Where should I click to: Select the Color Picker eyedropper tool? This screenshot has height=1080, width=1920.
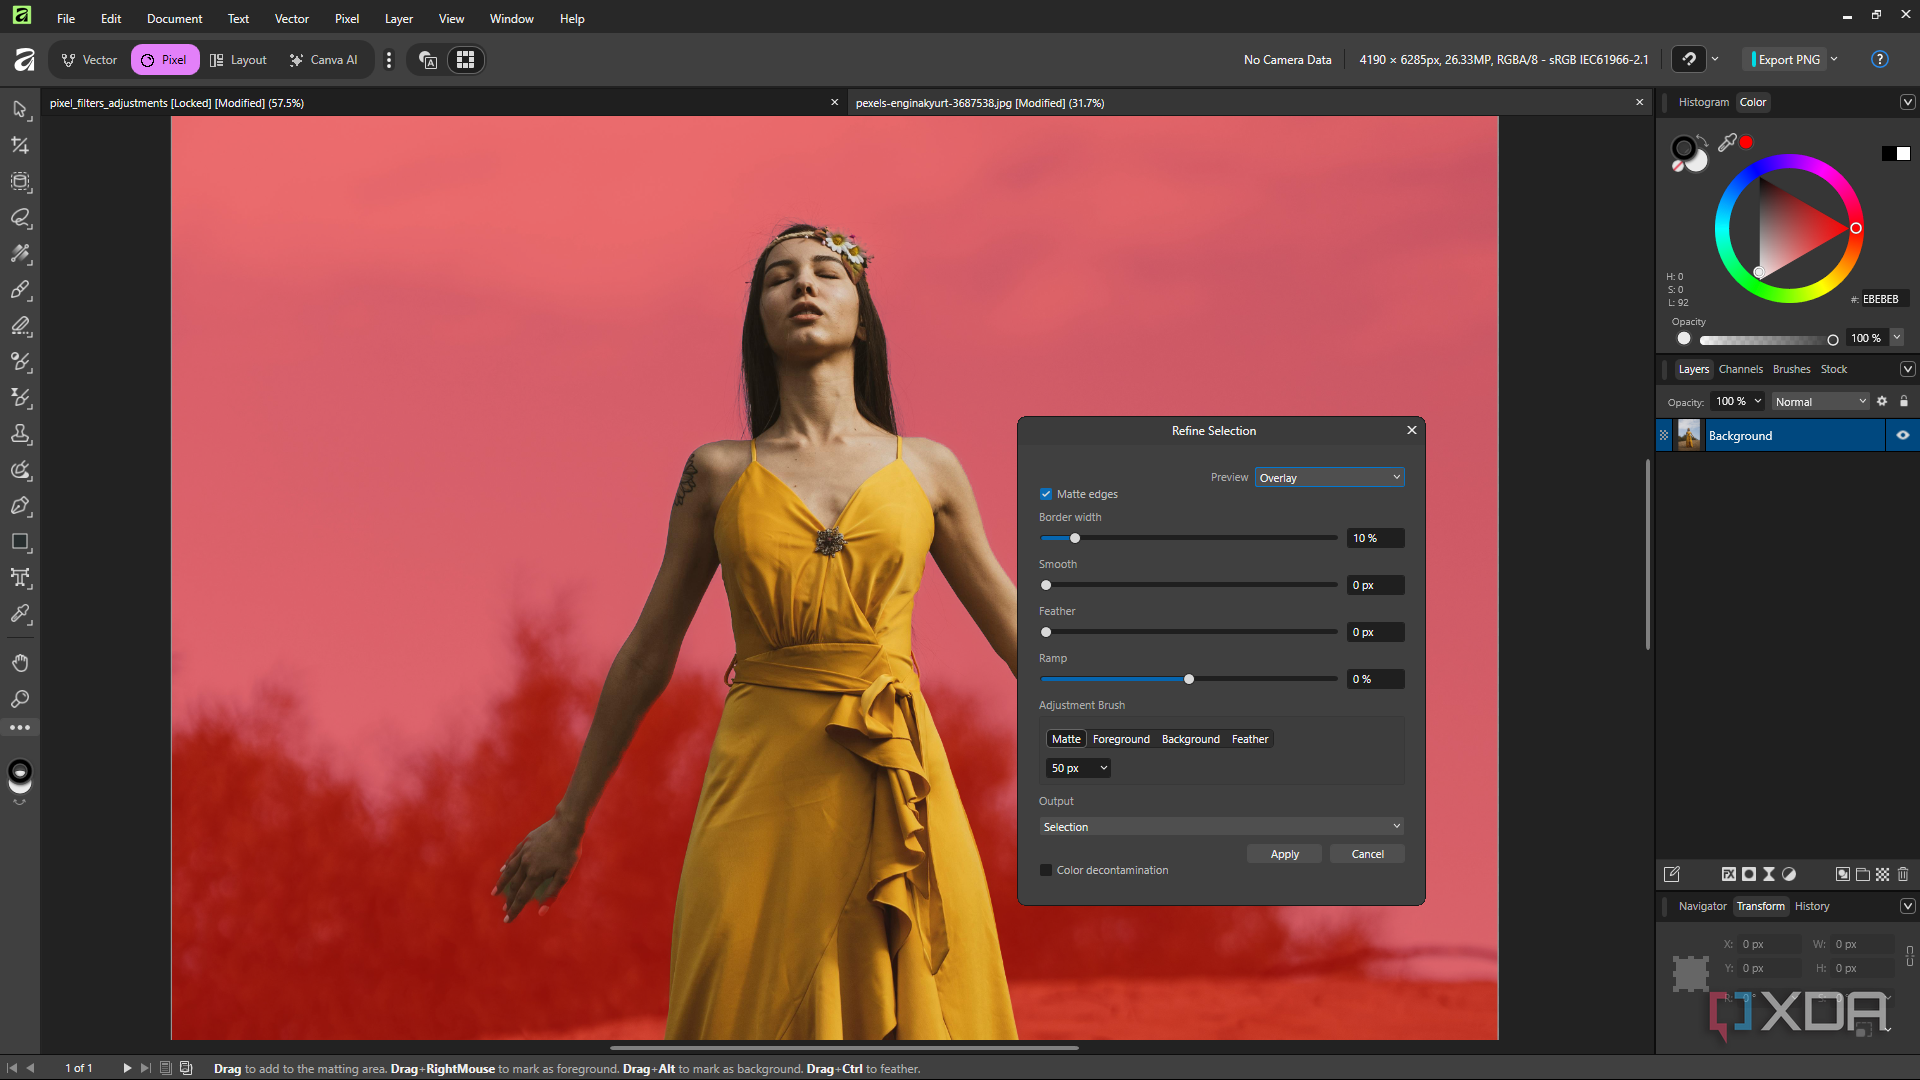[20, 614]
